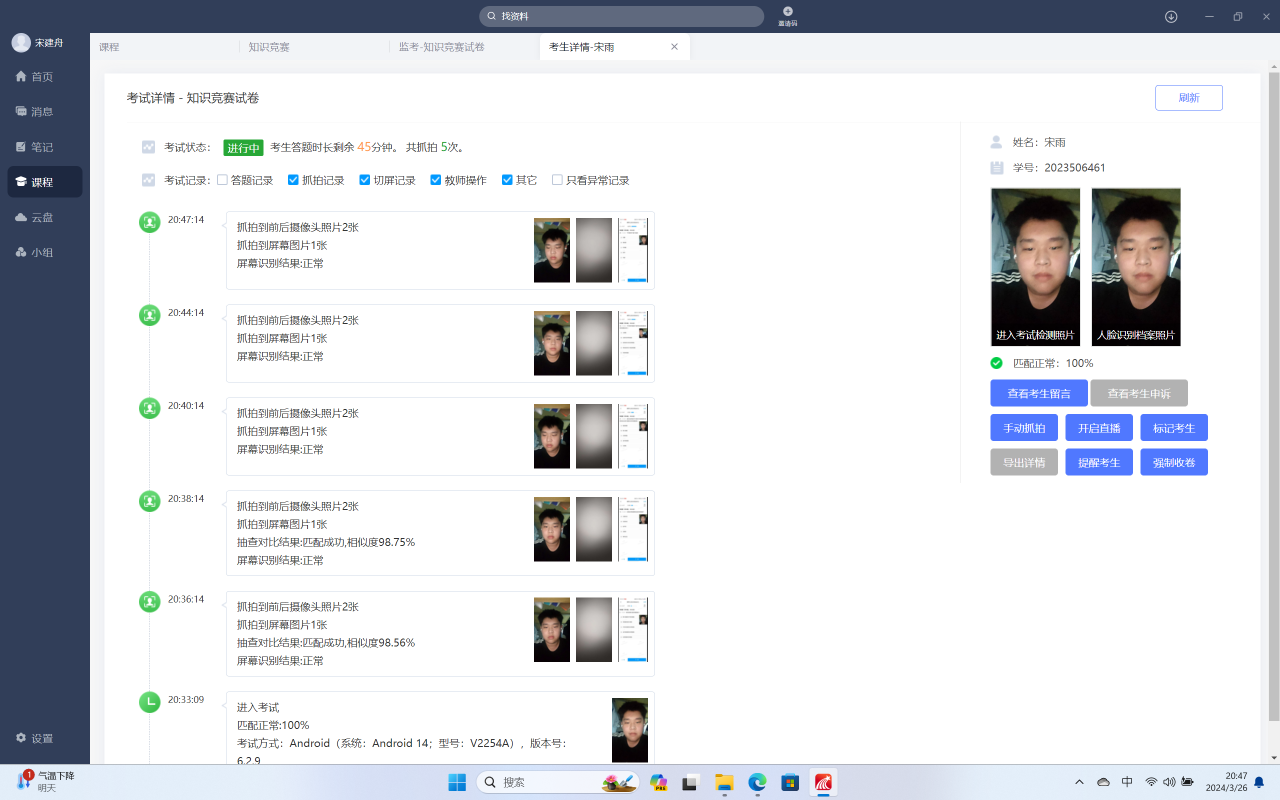The image size is (1280, 800).
Task: Switch to the 课程 tab
Action: tap(165, 47)
